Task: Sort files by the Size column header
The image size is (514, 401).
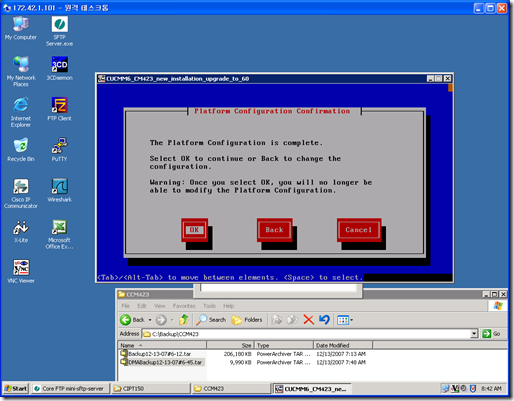Action: pos(230,345)
